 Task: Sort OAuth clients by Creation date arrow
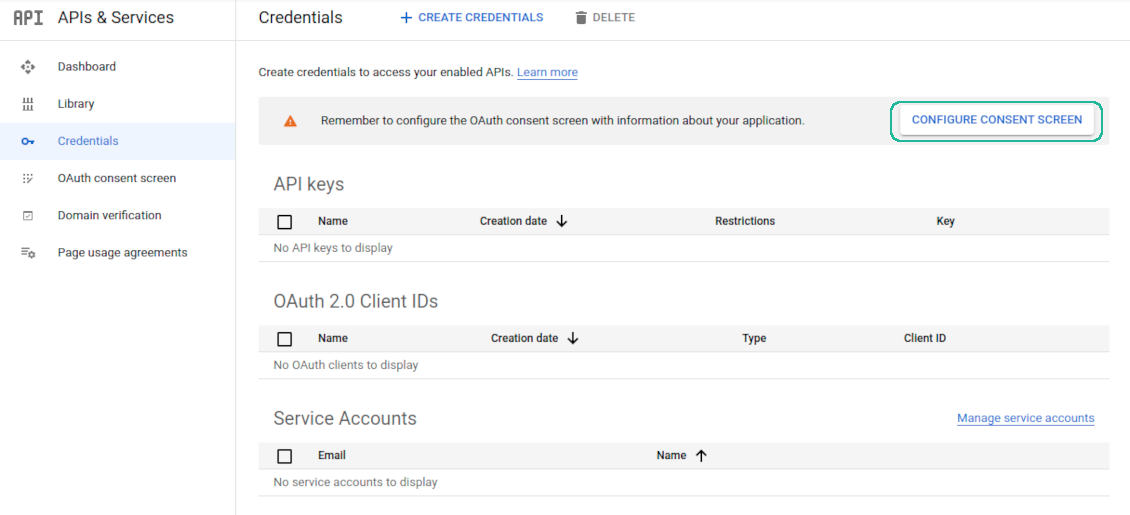click(x=573, y=338)
